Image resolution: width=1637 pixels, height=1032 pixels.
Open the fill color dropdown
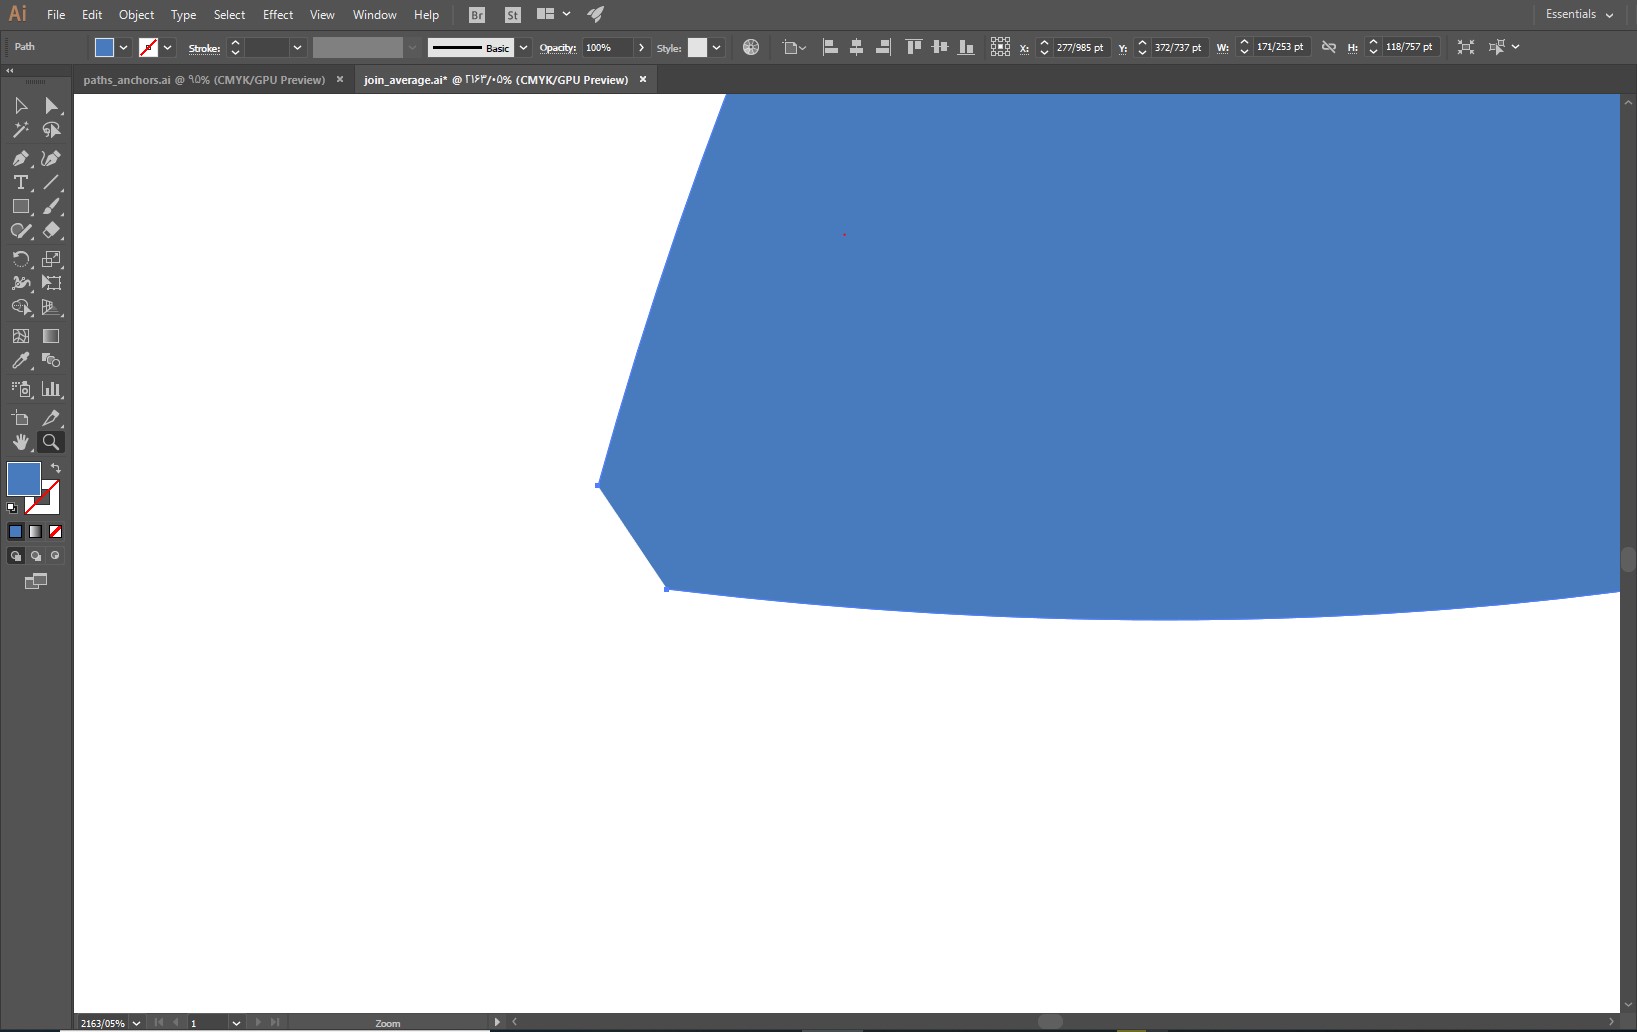pyautogui.click(x=124, y=47)
